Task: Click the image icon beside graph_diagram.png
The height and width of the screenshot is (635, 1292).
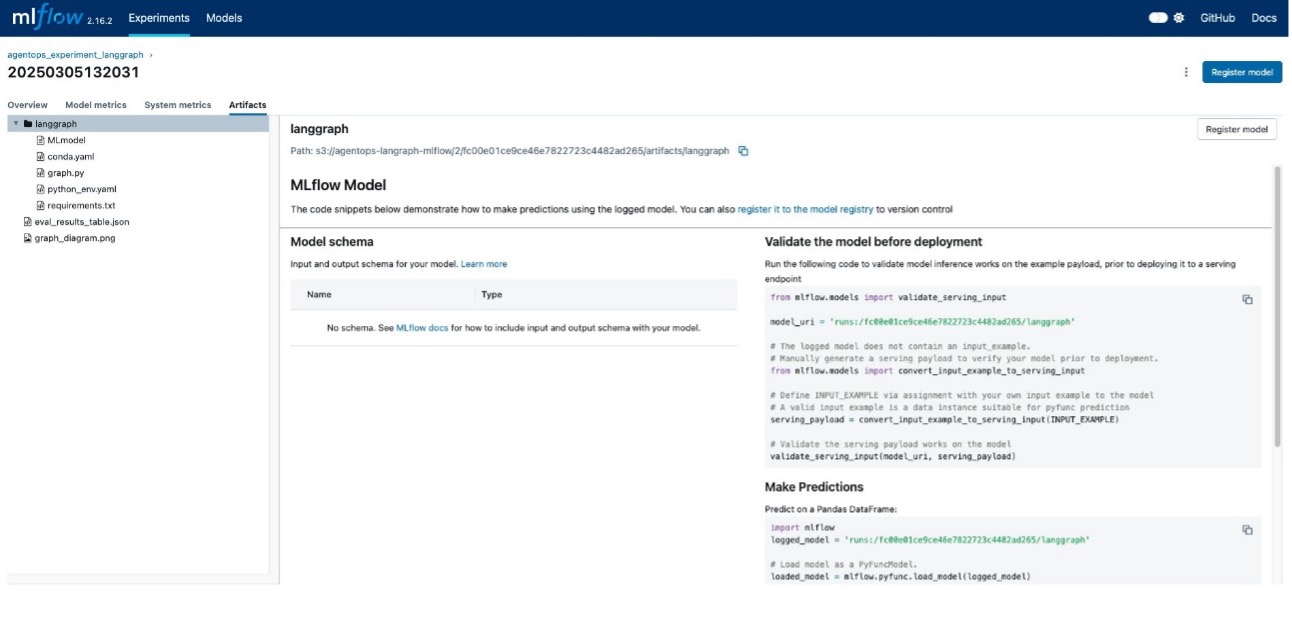Action: (x=27, y=238)
